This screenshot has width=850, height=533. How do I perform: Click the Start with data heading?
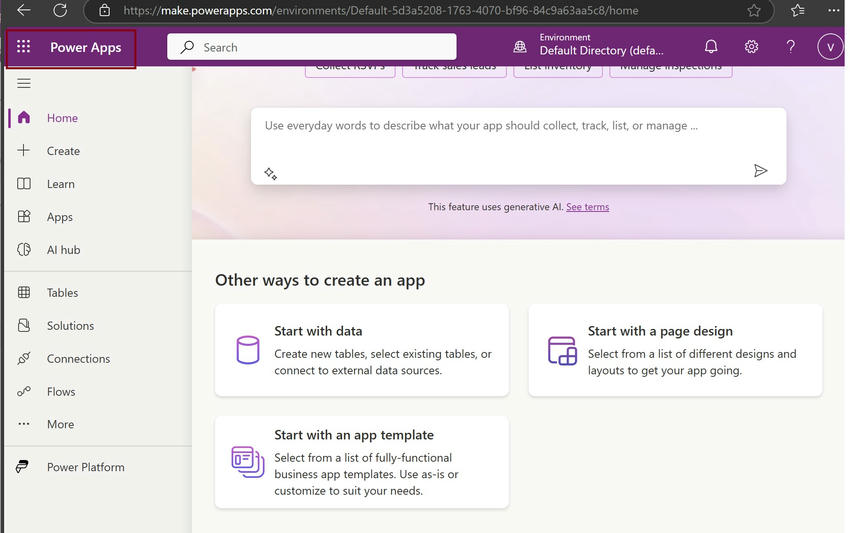[x=318, y=331]
